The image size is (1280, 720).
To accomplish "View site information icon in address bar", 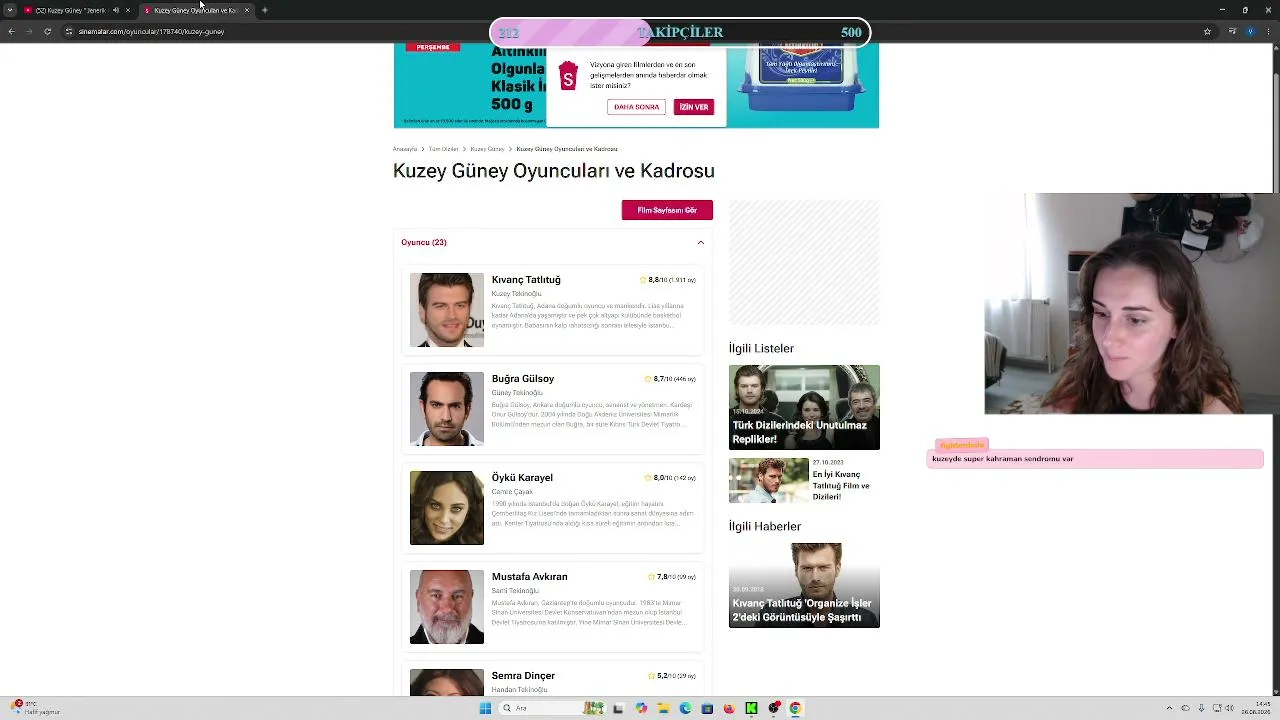I will pyautogui.click(x=68, y=31).
